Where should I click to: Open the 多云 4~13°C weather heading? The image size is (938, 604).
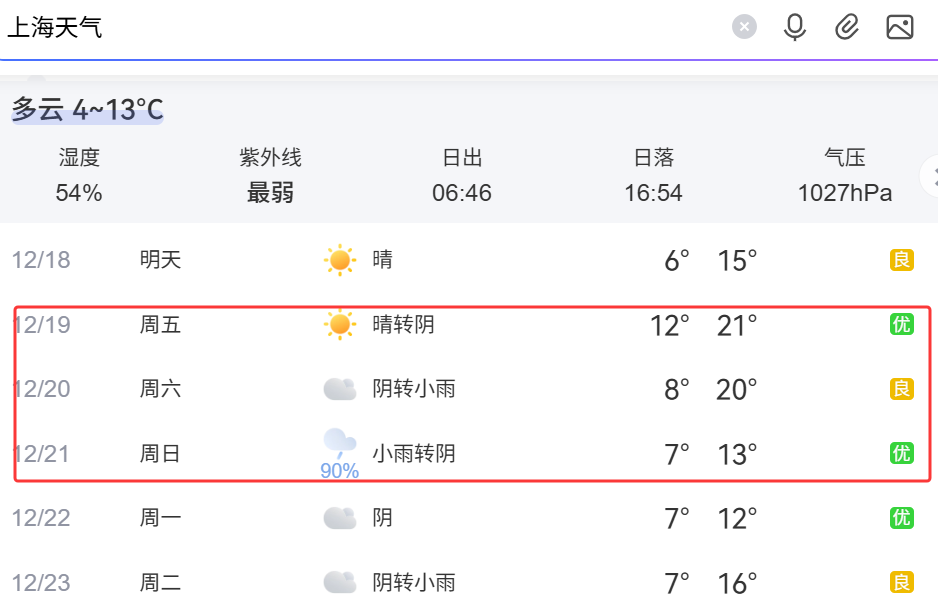coord(87,110)
